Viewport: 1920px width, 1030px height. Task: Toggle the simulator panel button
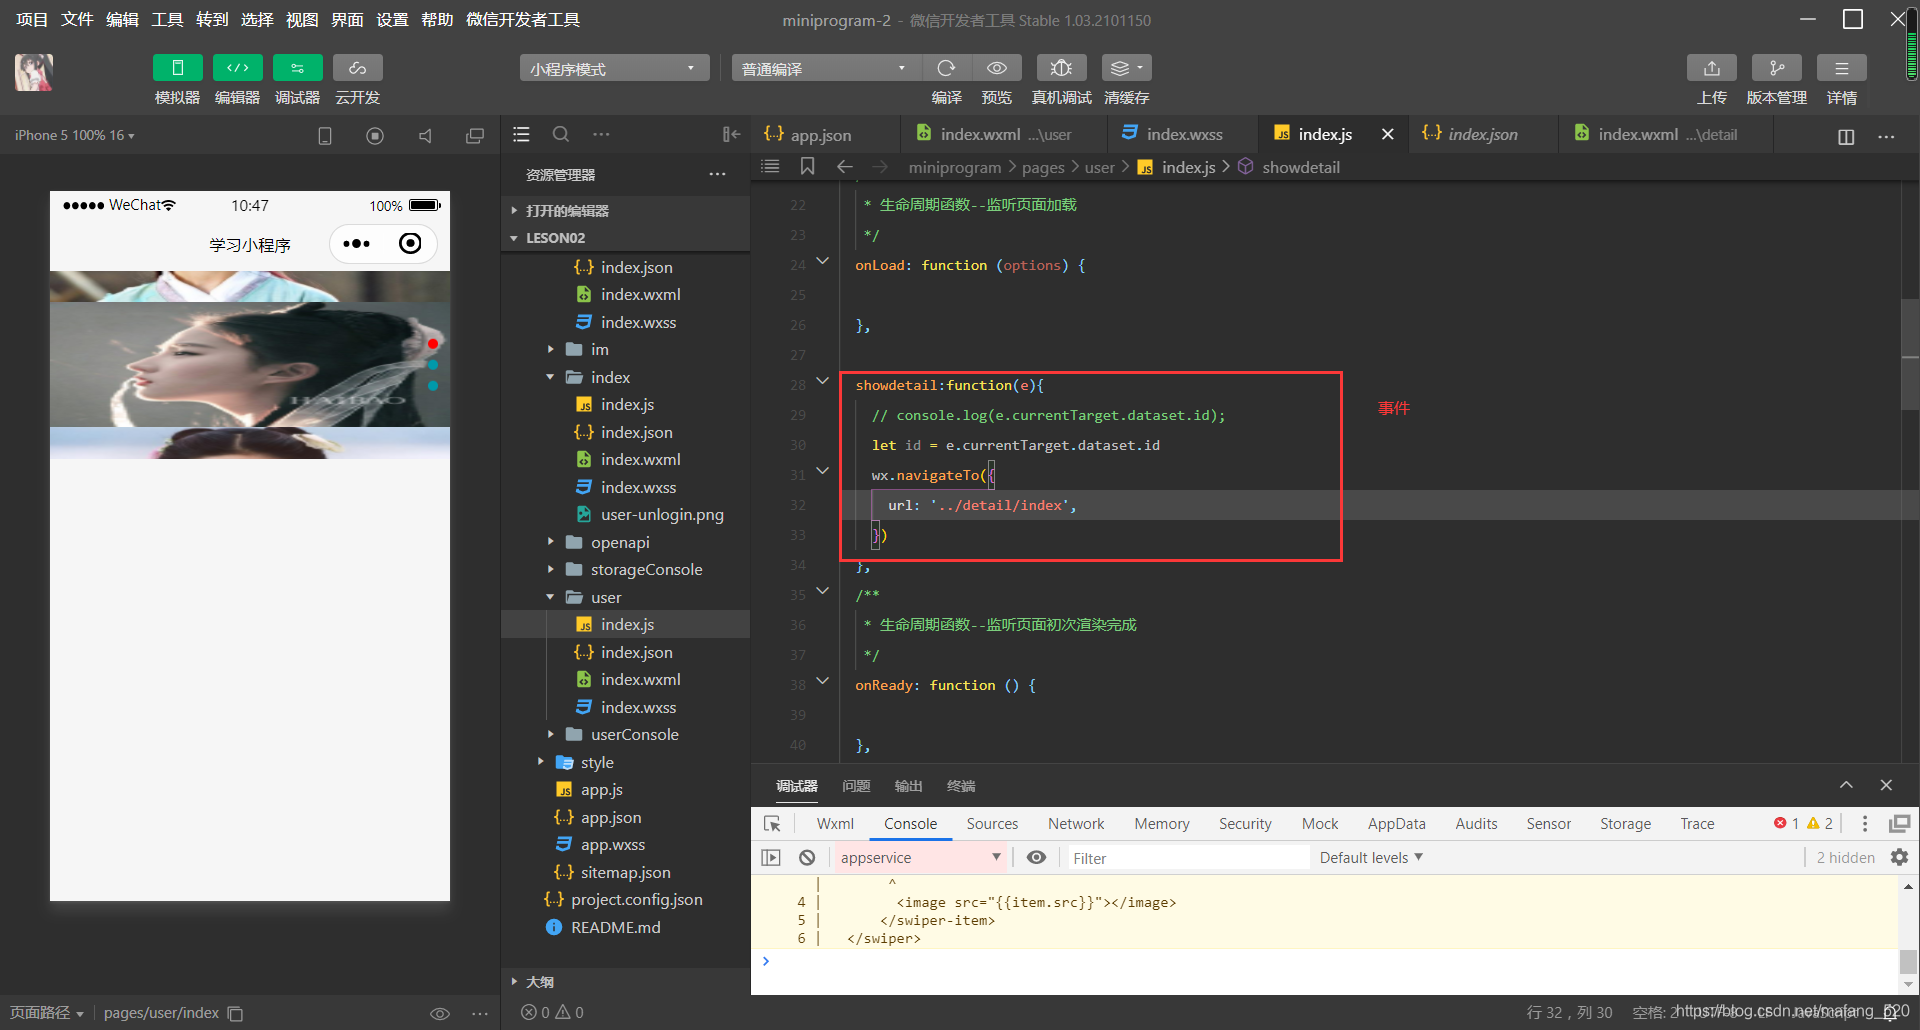177,68
